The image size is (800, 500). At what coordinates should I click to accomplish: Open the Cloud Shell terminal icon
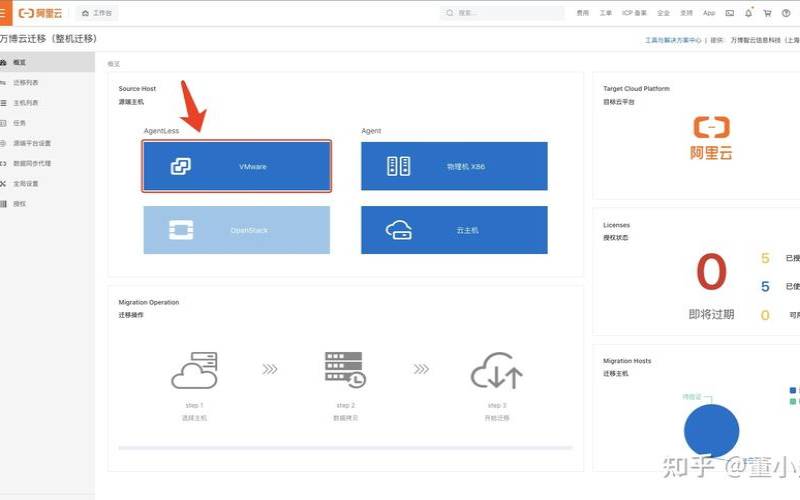pyautogui.click(x=730, y=13)
